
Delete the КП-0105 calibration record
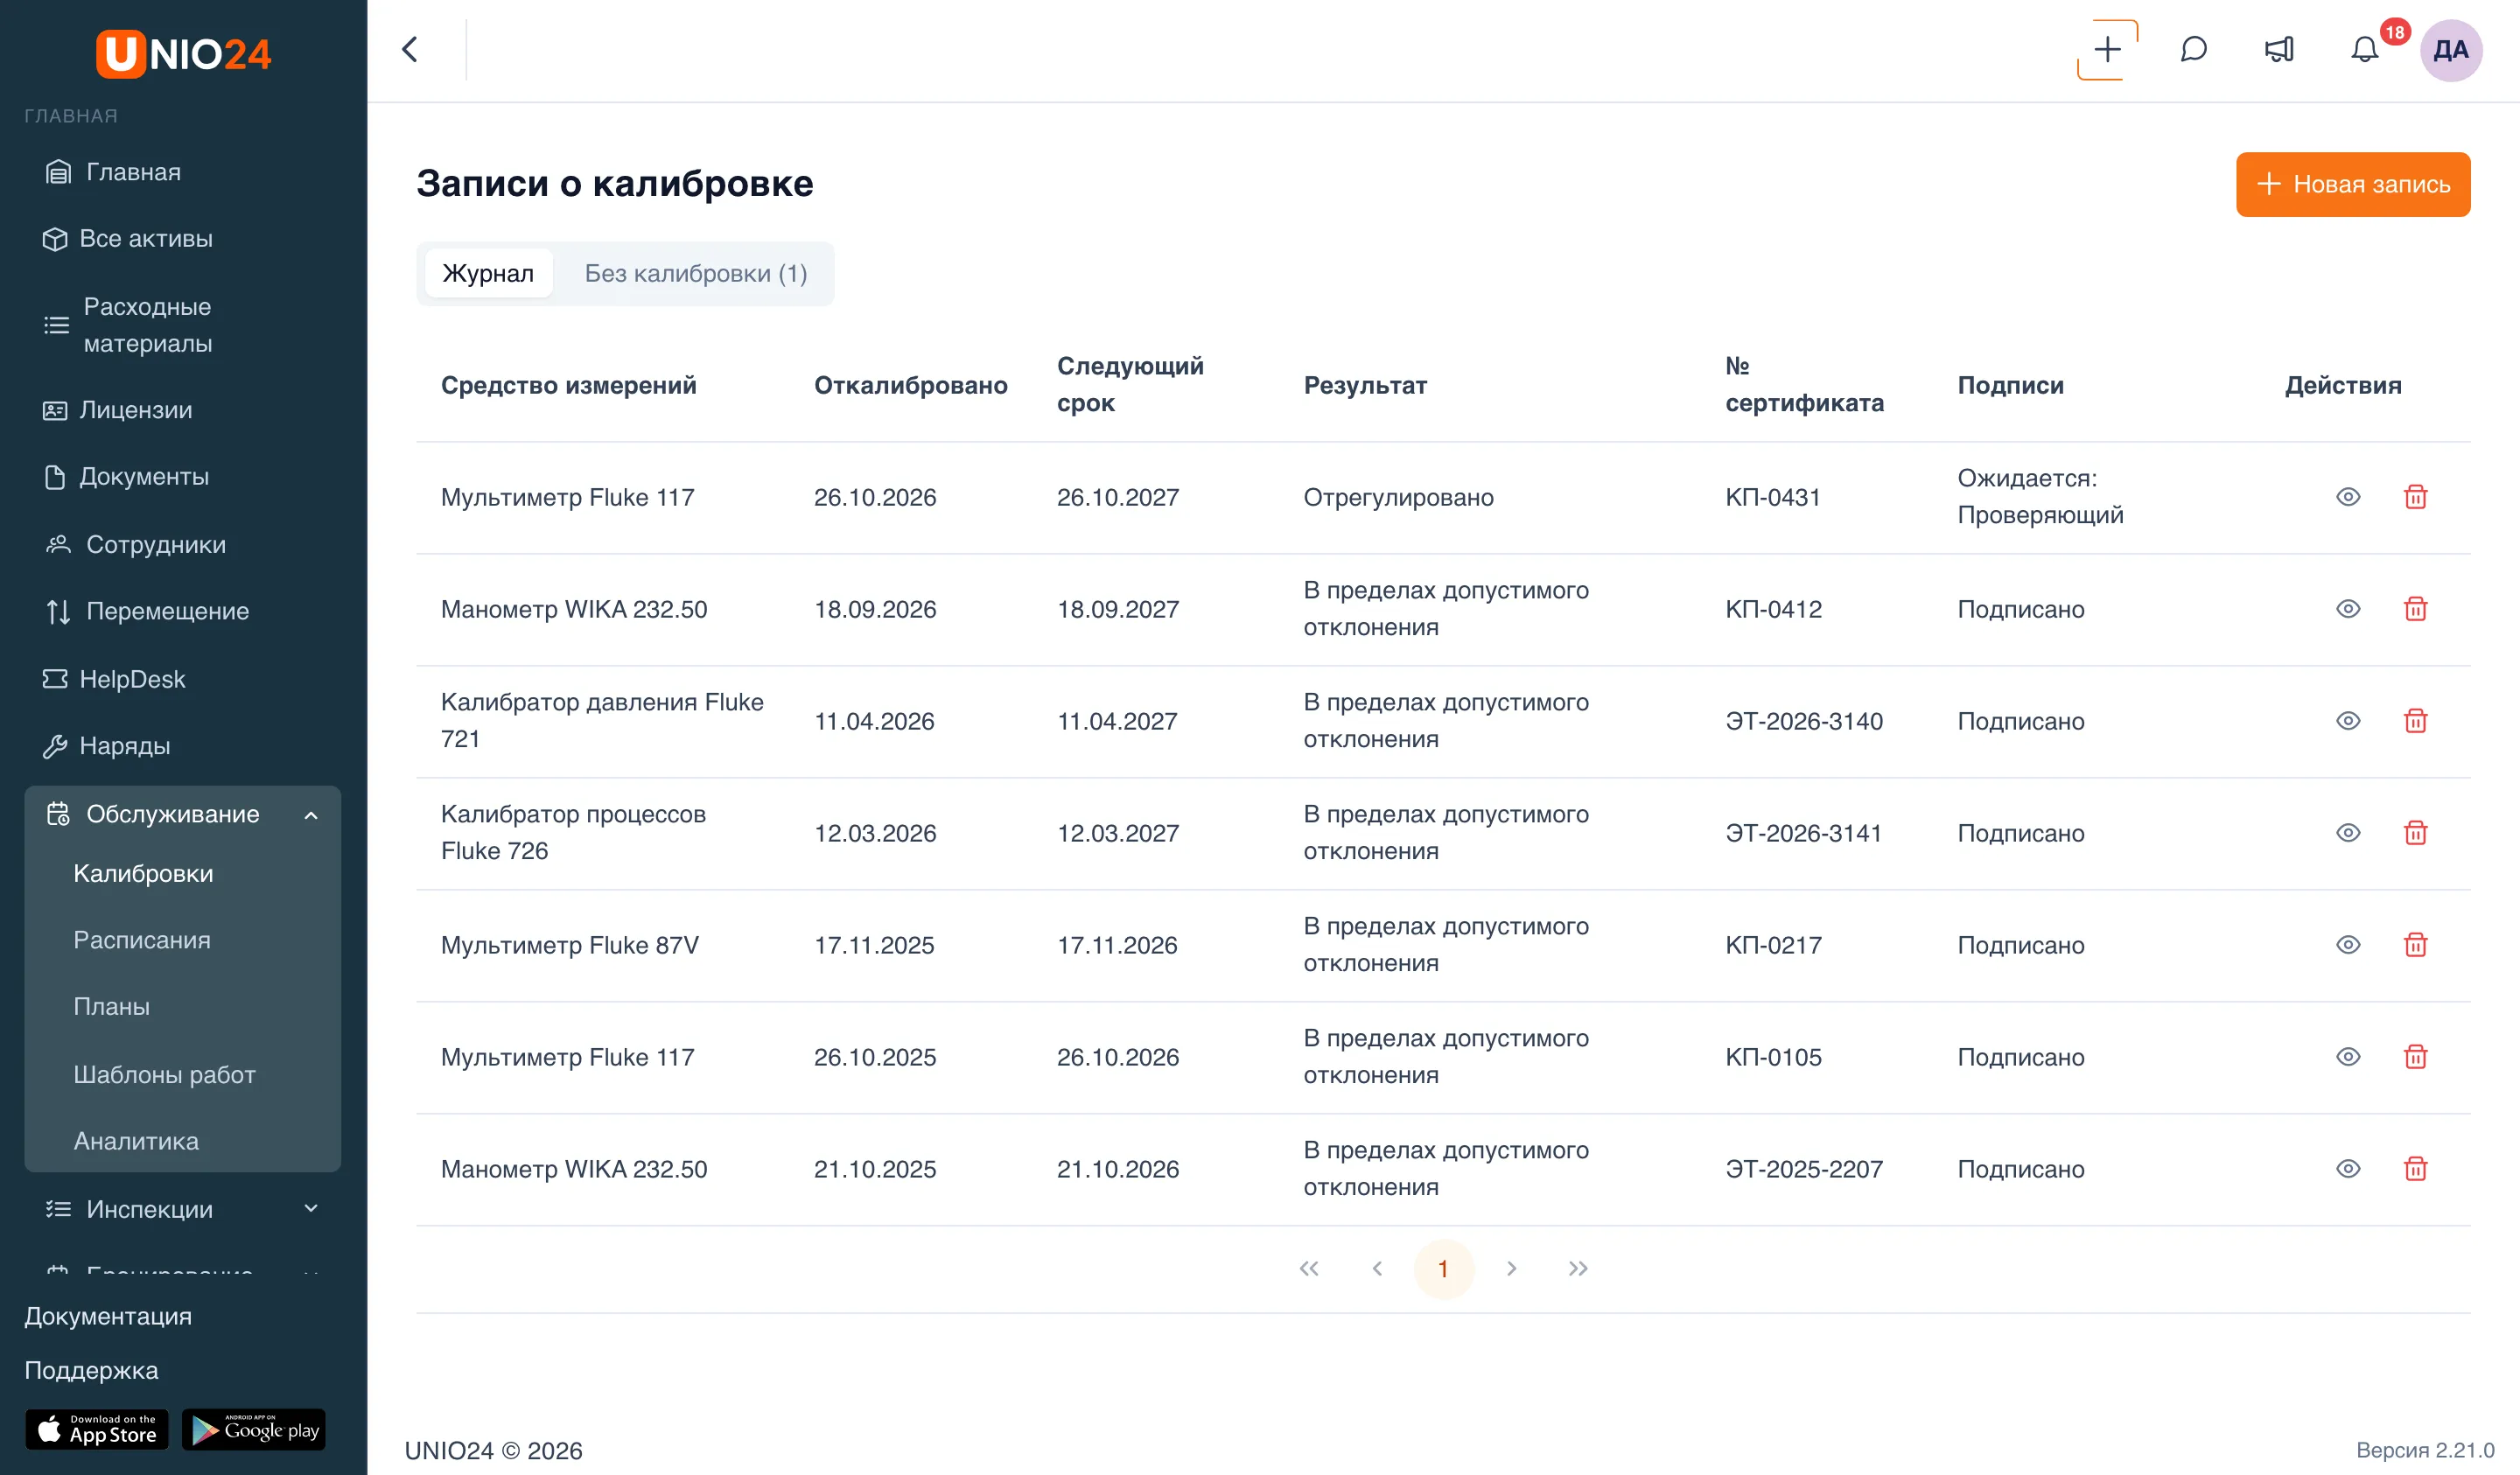pyautogui.click(x=2415, y=1057)
